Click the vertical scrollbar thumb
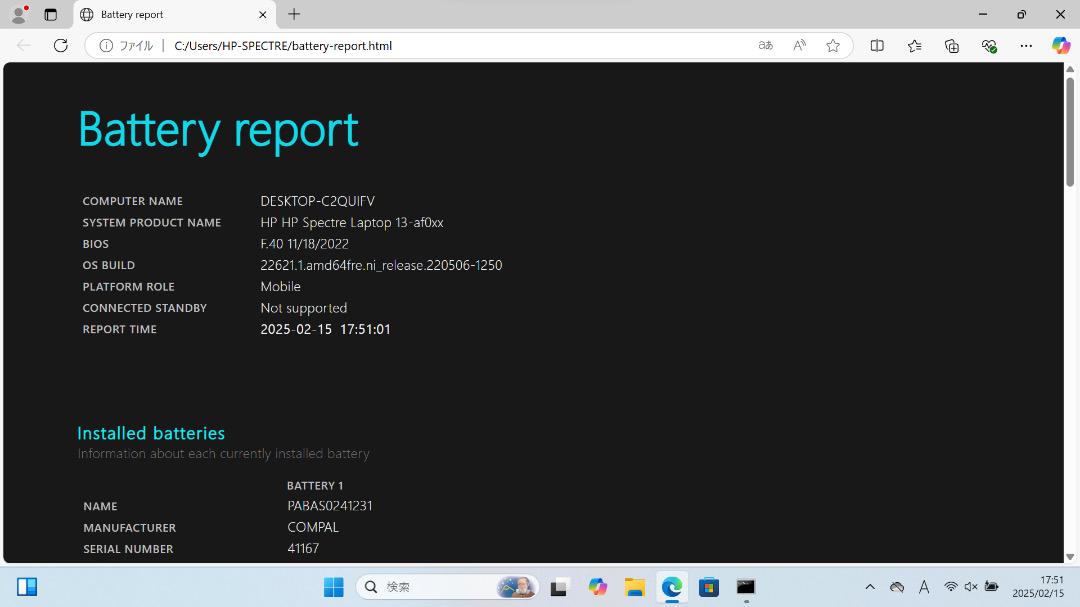Image resolution: width=1080 pixels, height=607 pixels. (x=1070, y=131)
